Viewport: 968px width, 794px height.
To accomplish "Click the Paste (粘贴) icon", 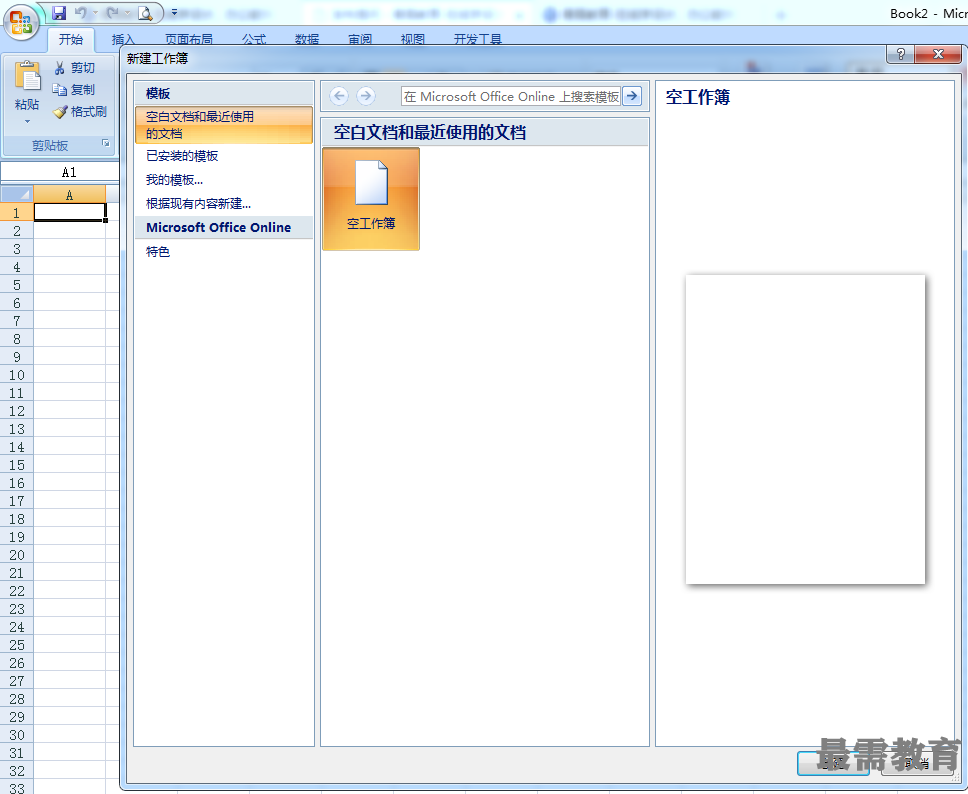I will 27,76.
